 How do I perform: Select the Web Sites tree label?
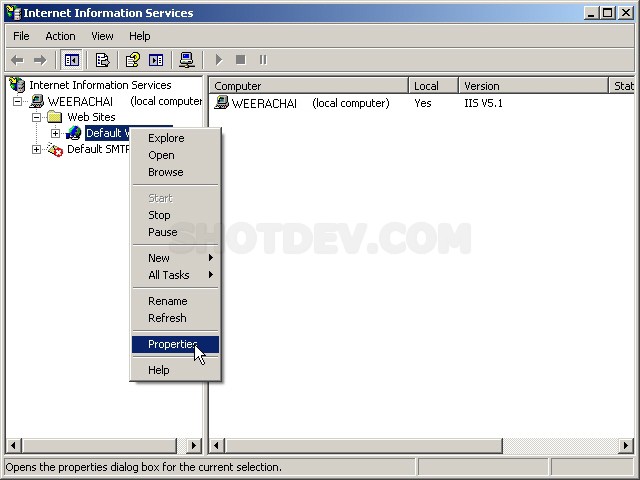(x=91, y=117)
